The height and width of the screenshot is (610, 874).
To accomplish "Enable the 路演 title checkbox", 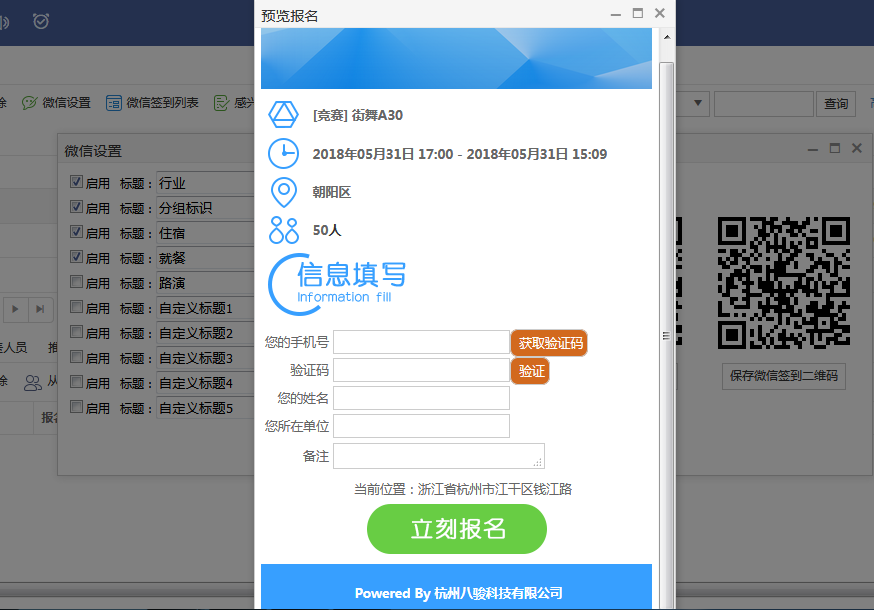I will (x=77, y=283).
